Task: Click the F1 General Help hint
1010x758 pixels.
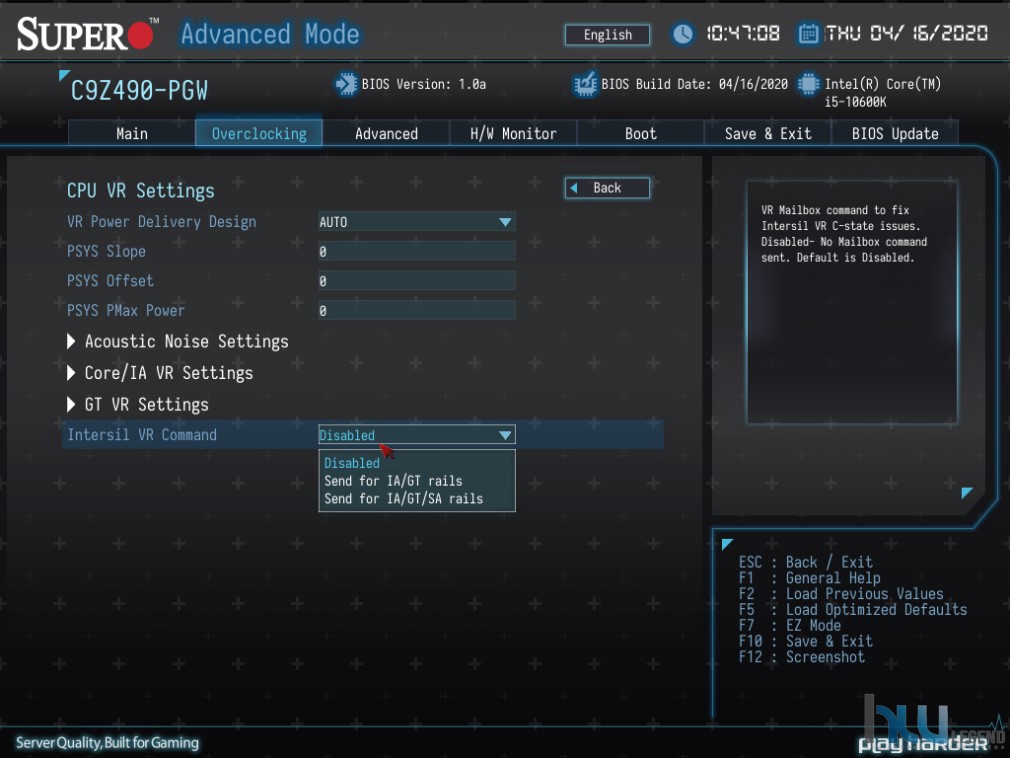Action: [809, 578]
